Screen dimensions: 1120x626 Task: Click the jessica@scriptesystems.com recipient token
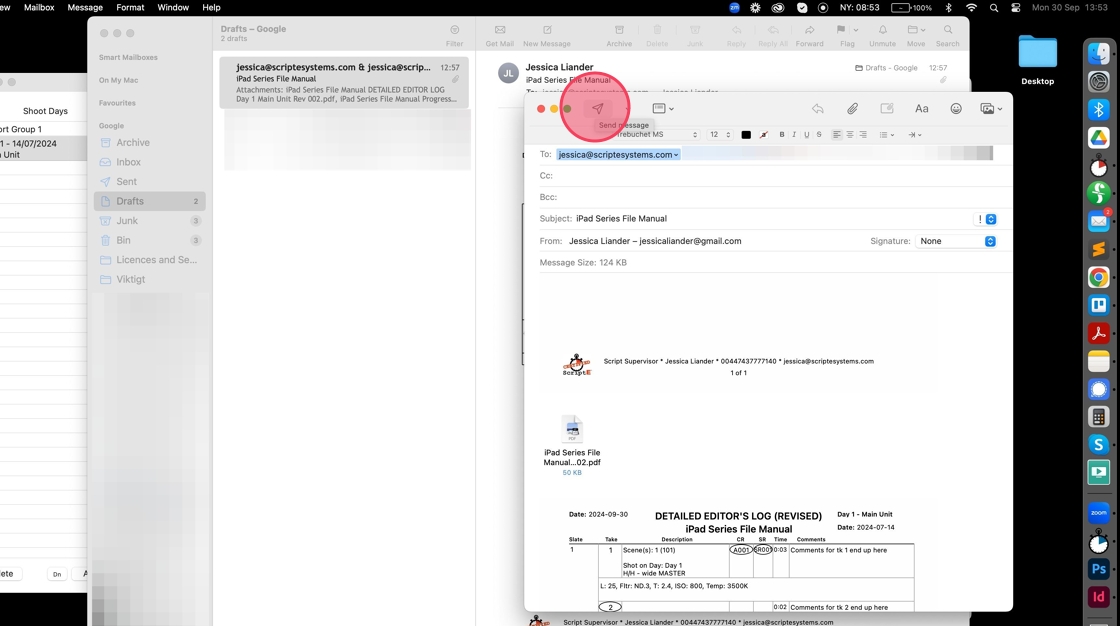coord(618,154)
